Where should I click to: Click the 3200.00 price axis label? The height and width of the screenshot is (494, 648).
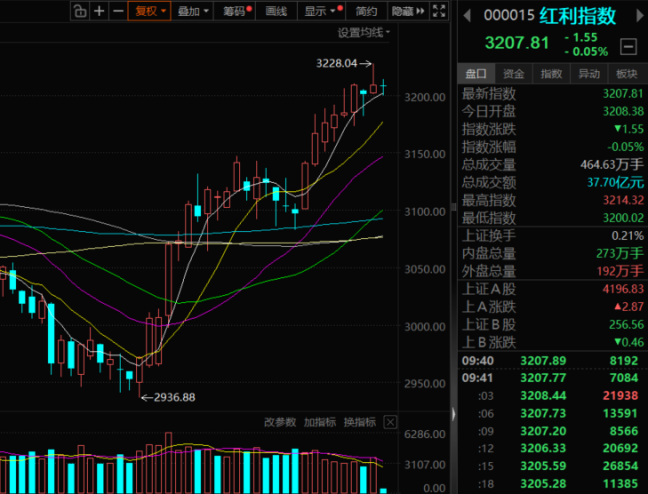[425, 98]
